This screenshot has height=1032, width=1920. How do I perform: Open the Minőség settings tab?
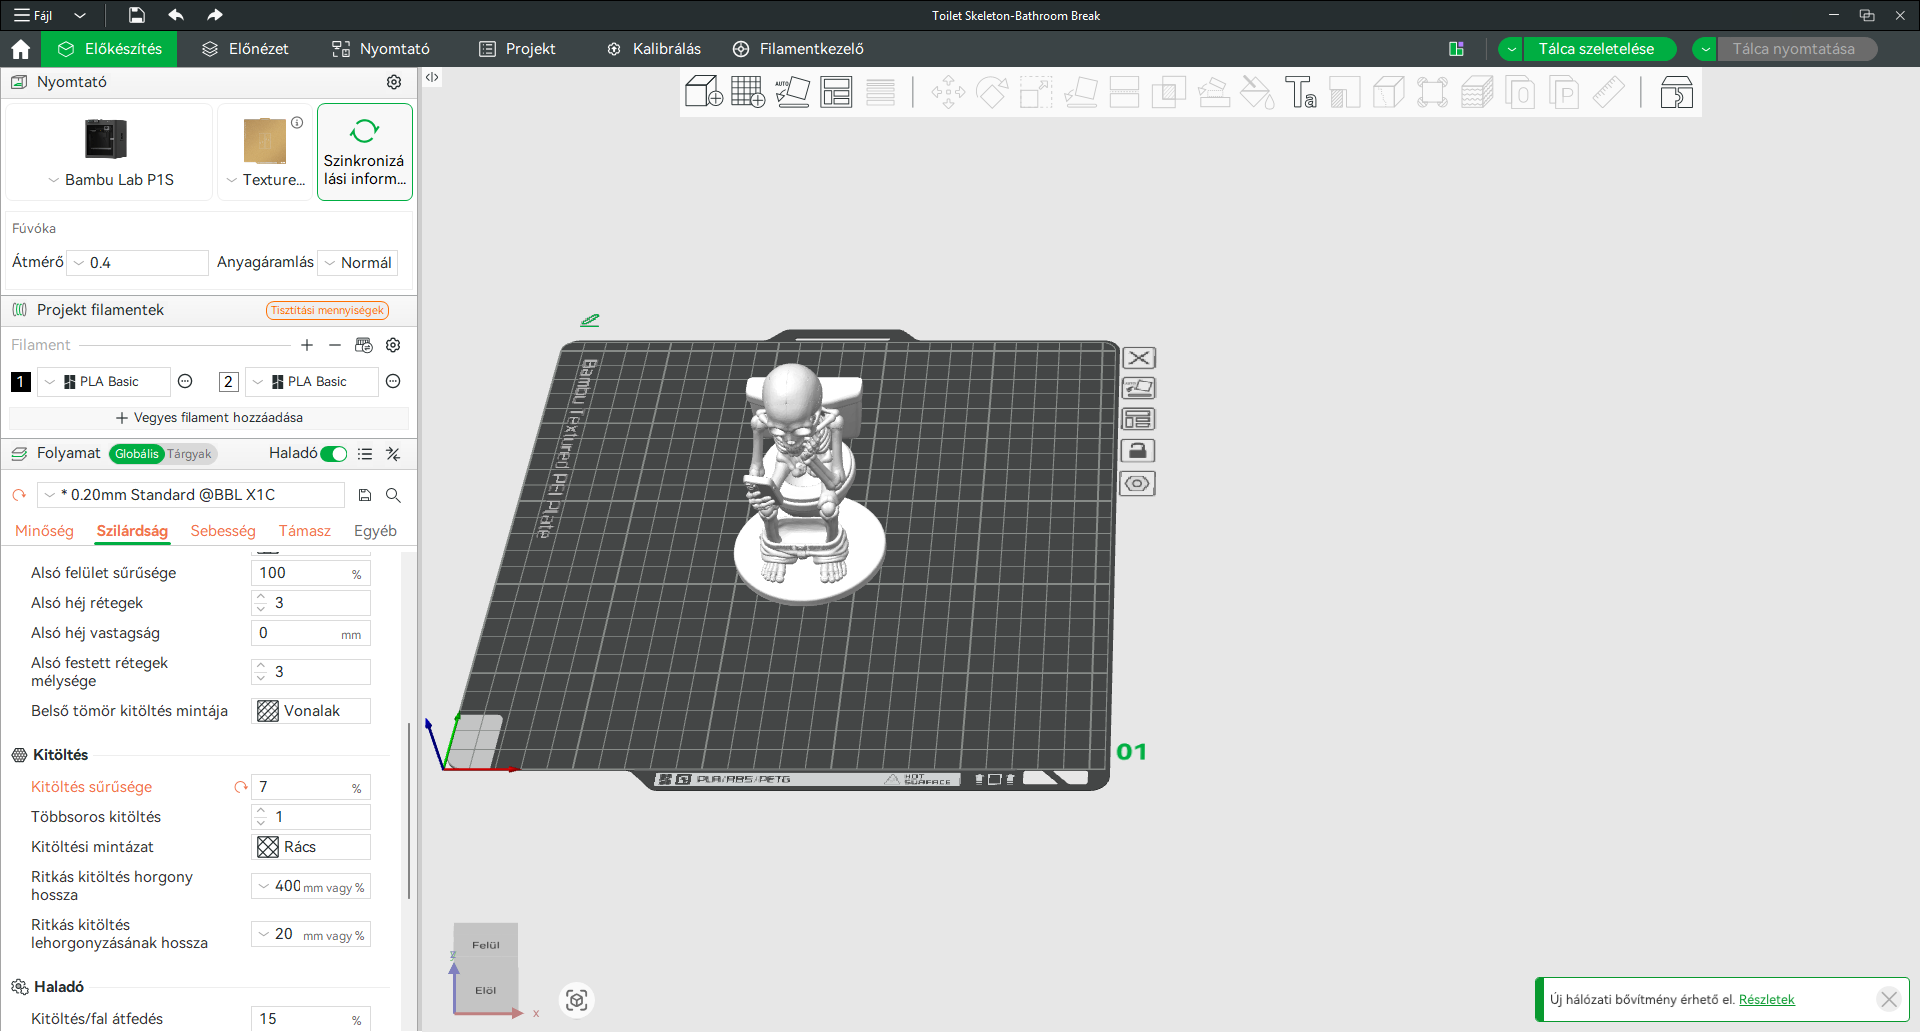pyautogui.click(x=44, y=531)
